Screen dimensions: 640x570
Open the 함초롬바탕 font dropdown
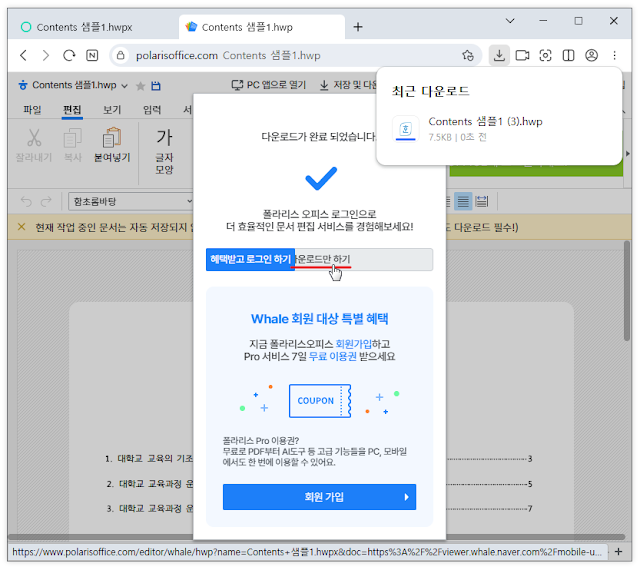(131, 201)
